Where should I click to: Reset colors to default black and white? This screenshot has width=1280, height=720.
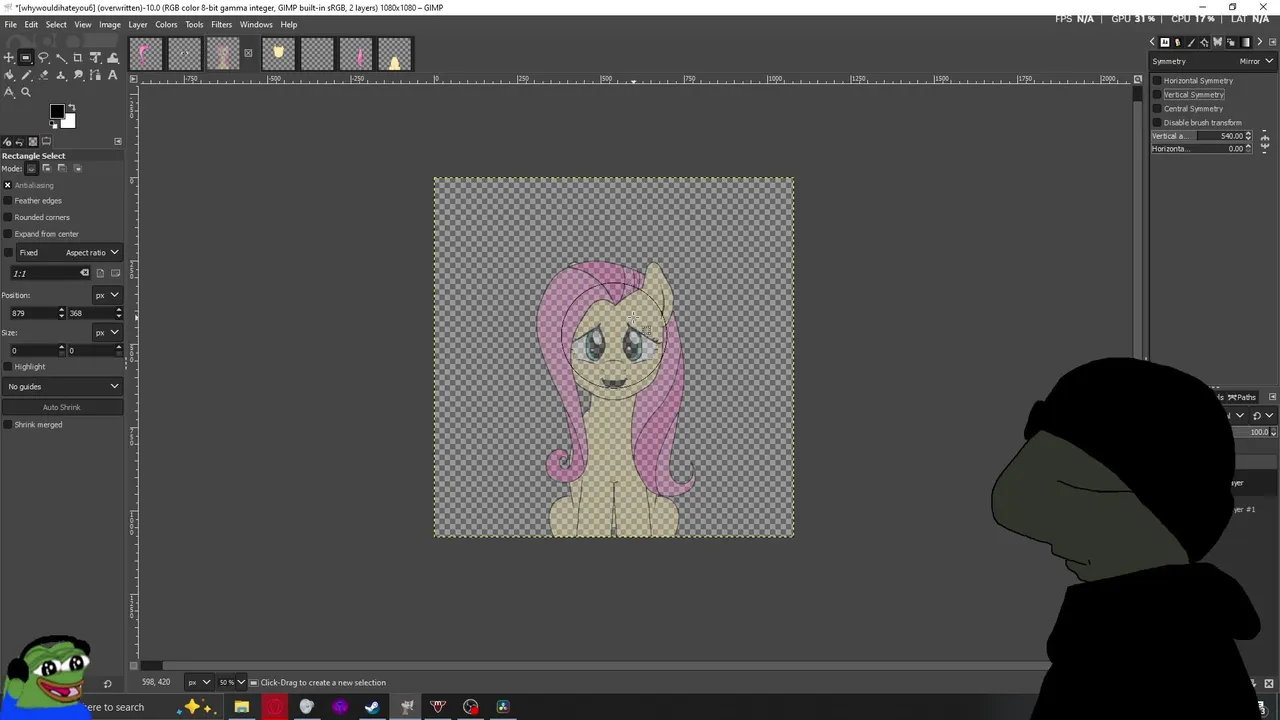click(x=53, y=124)
